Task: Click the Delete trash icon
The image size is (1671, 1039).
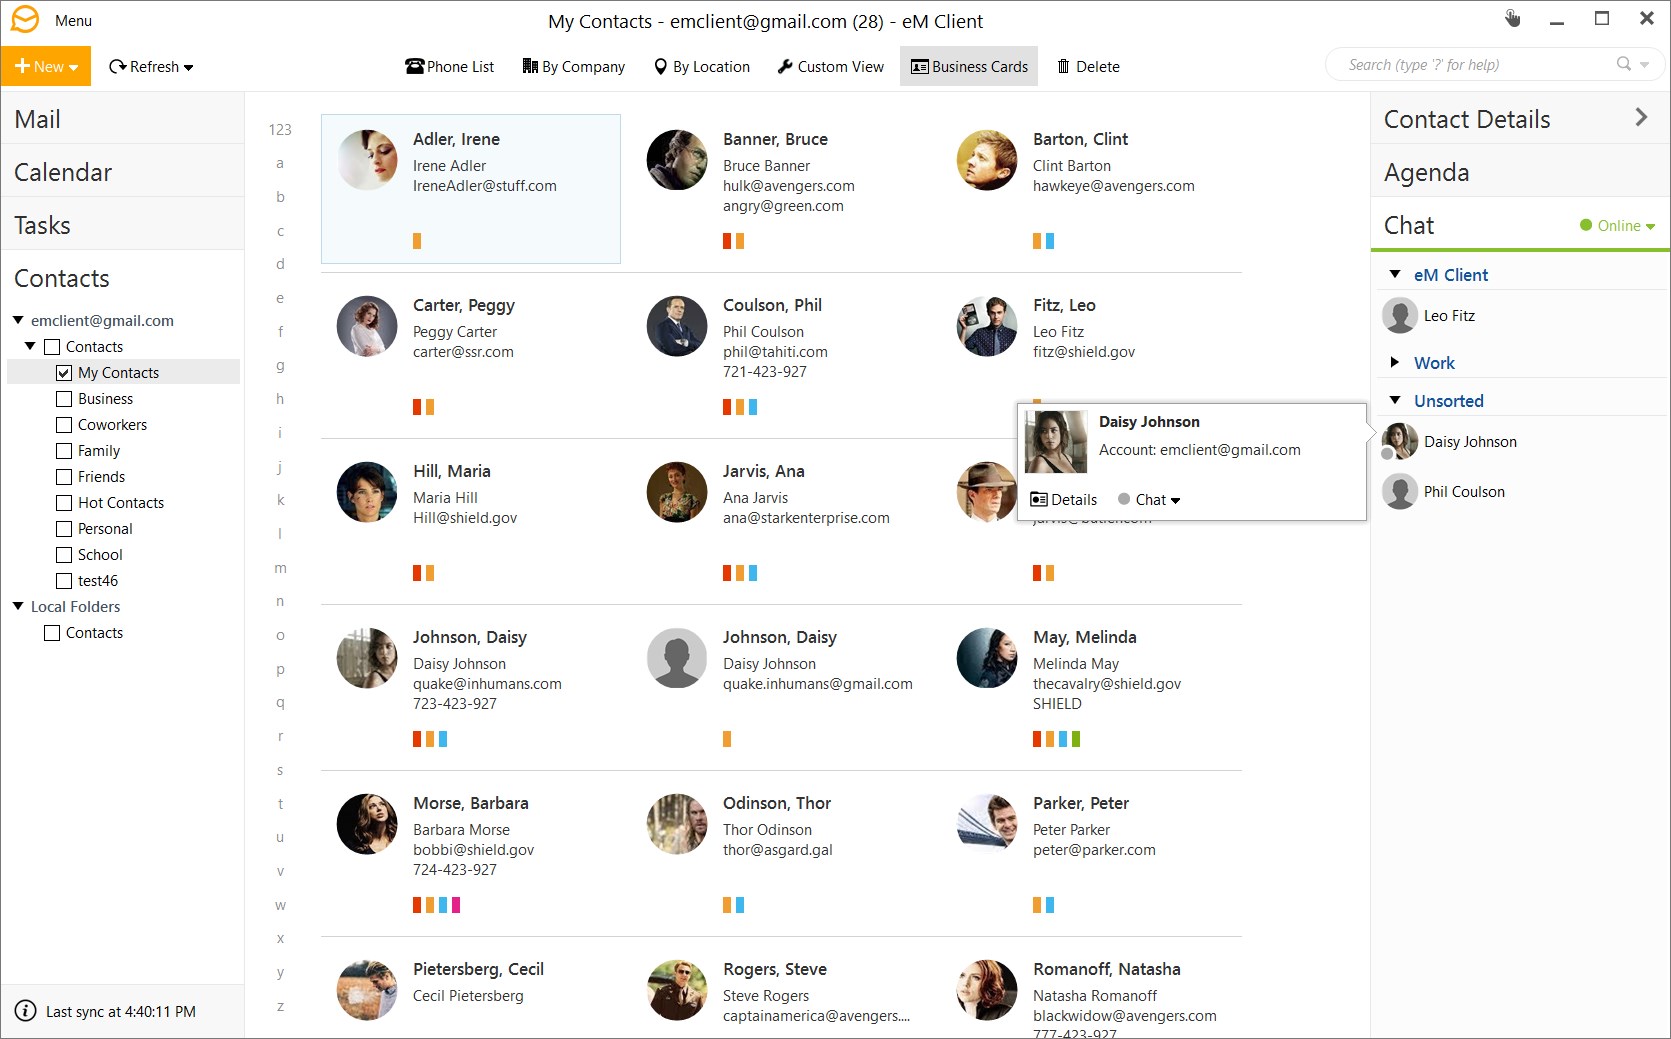Action: (x=1063, y=67)
